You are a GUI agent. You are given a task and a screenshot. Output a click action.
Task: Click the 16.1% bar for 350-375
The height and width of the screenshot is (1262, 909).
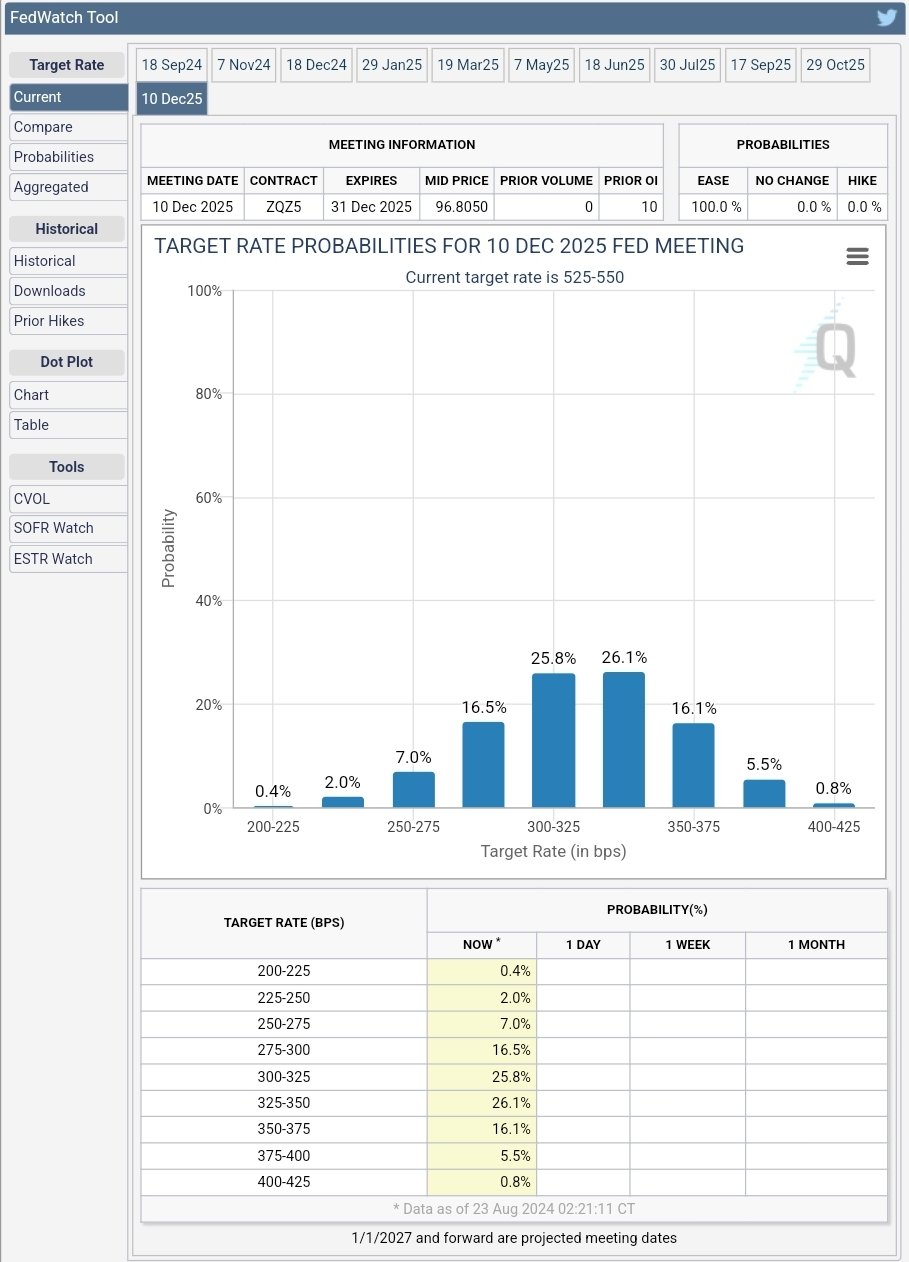pyautogui.click(x=694, y=766)
